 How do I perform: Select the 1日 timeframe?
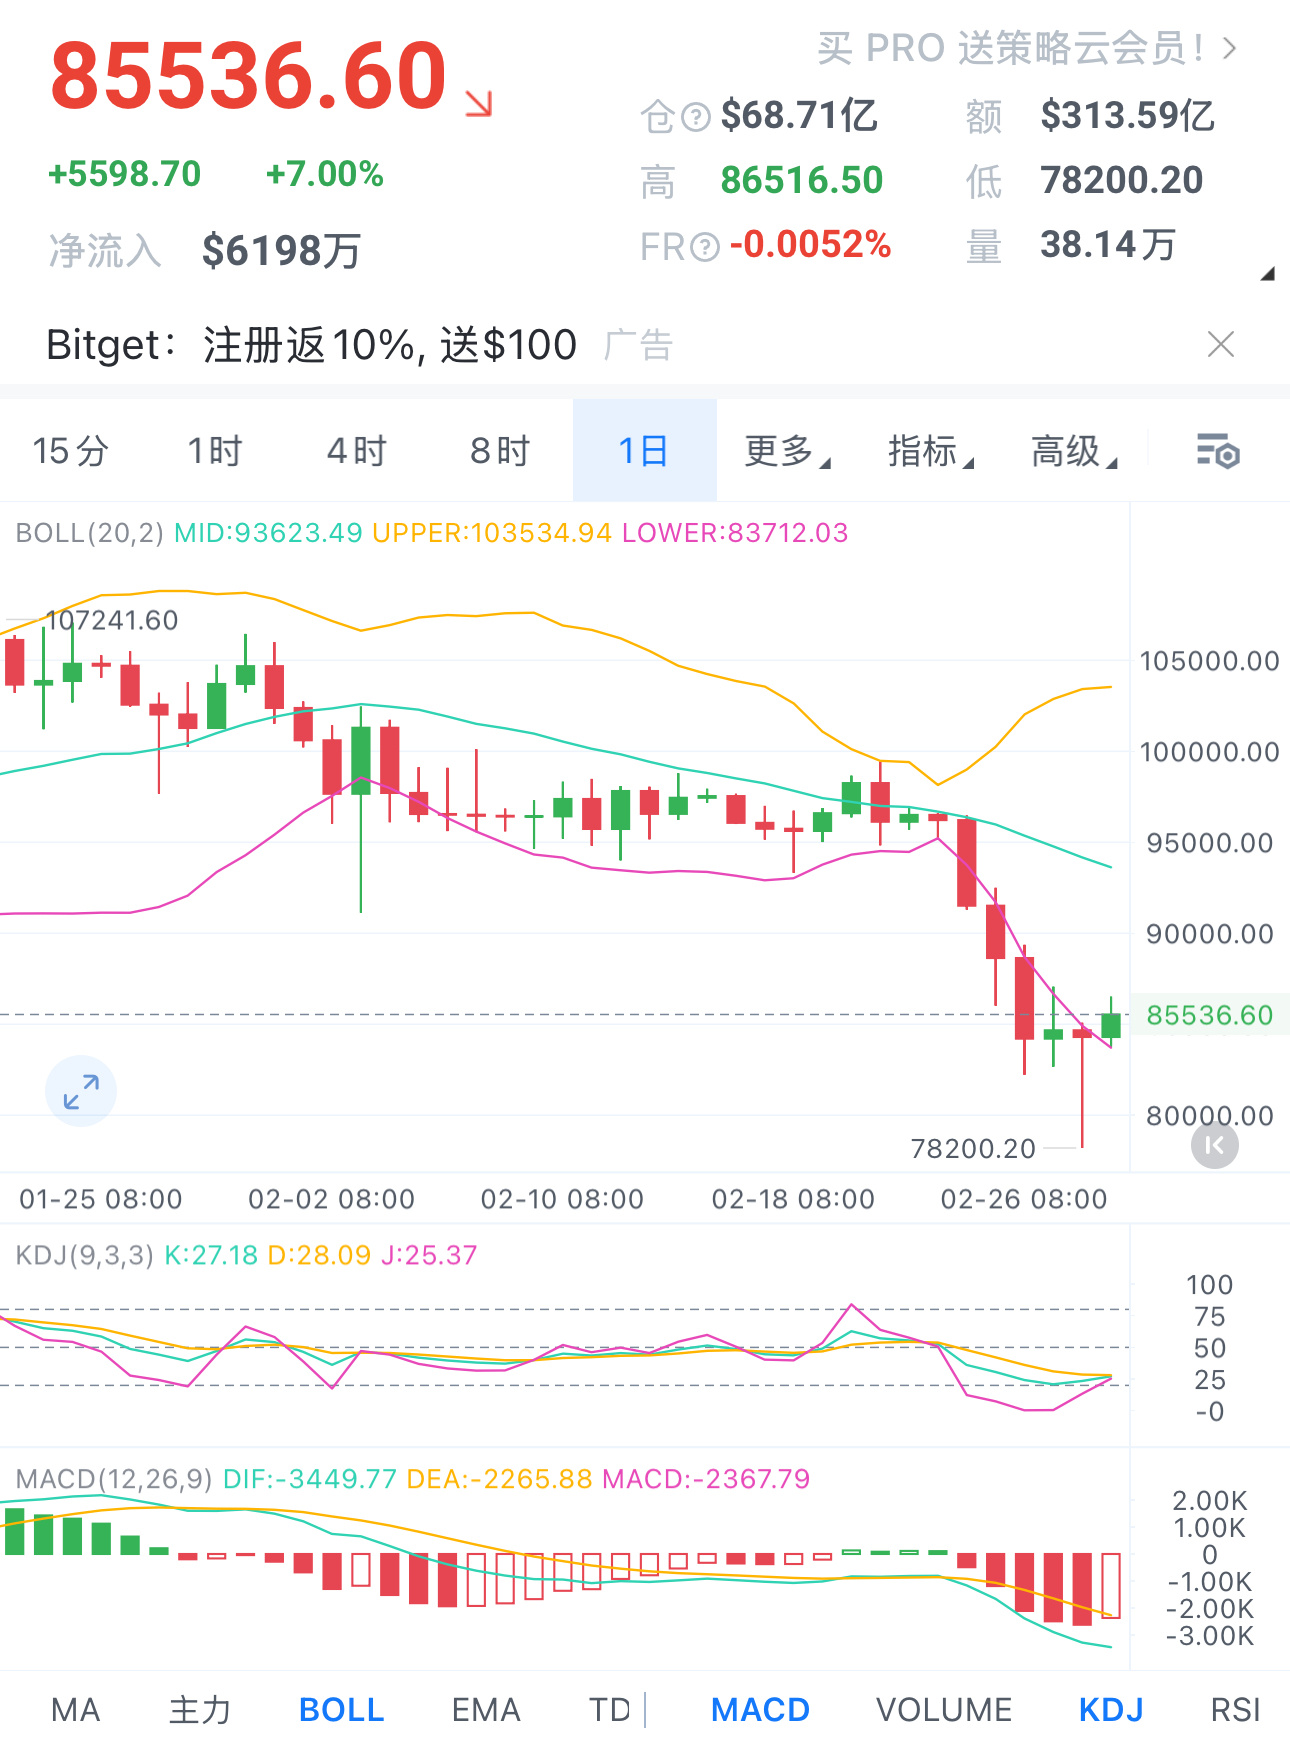tap(644, 451)
